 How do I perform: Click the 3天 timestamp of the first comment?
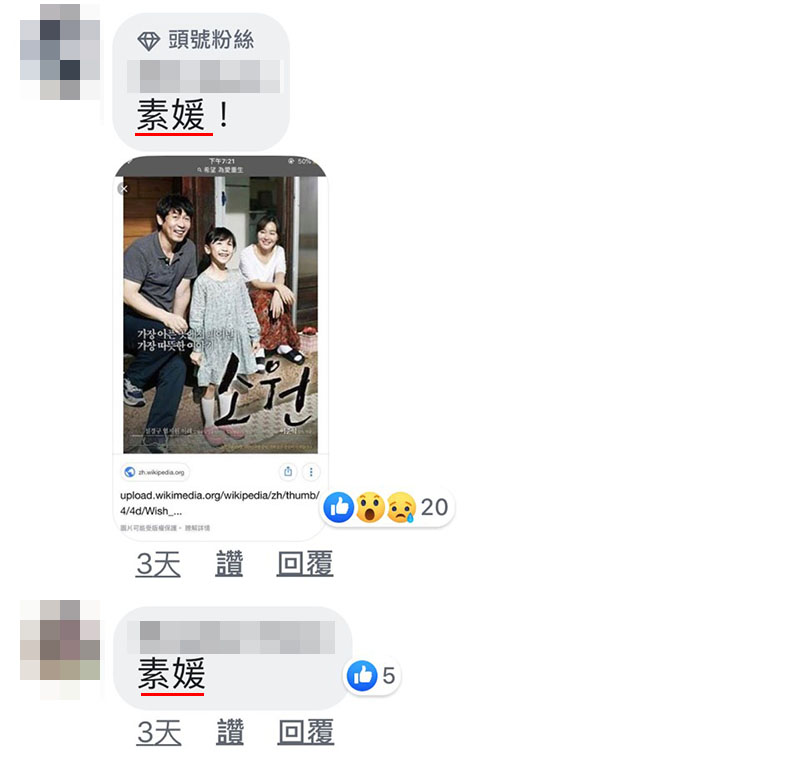(158, 564)
